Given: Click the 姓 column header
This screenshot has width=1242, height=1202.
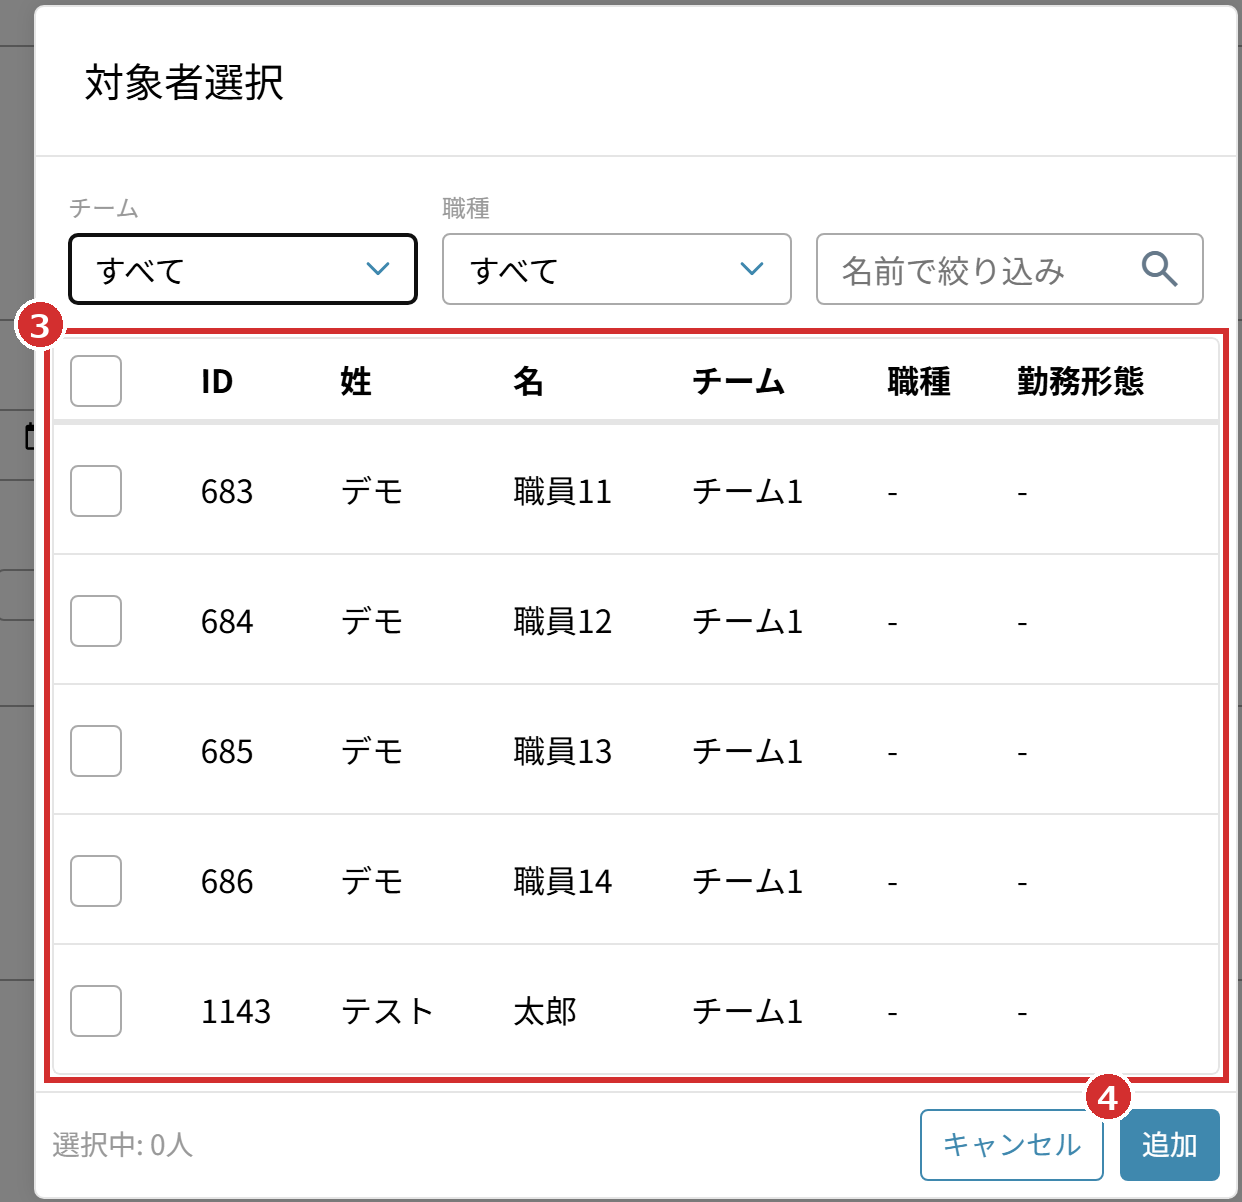Looking at the screenshot, I should 356,381.
